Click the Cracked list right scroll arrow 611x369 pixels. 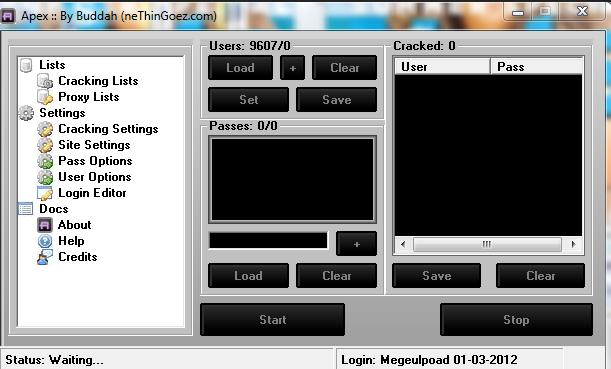tap(573, 245)
